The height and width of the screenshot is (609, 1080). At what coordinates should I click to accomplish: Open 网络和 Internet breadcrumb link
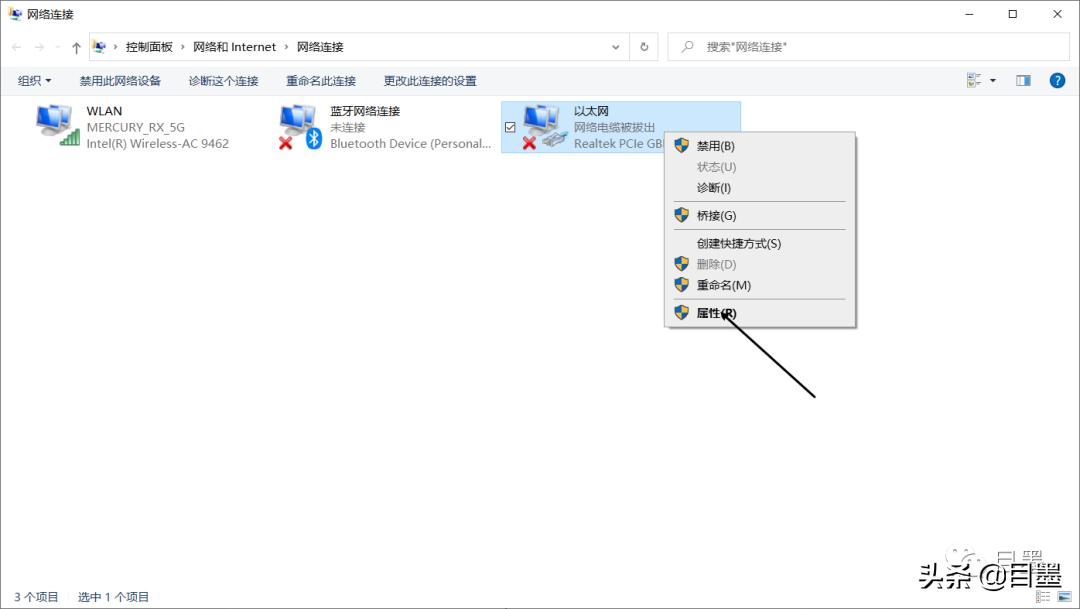click(x=235, y=46)
